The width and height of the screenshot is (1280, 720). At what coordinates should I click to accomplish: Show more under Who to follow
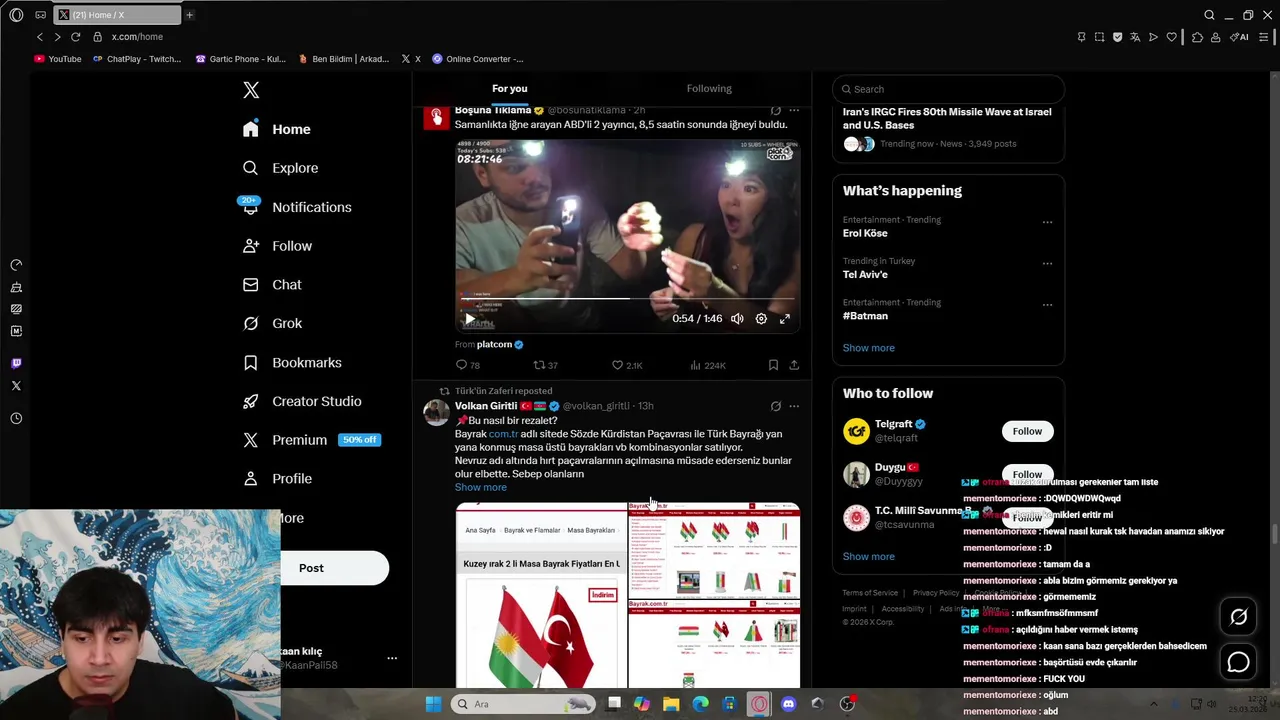(869, 556)
